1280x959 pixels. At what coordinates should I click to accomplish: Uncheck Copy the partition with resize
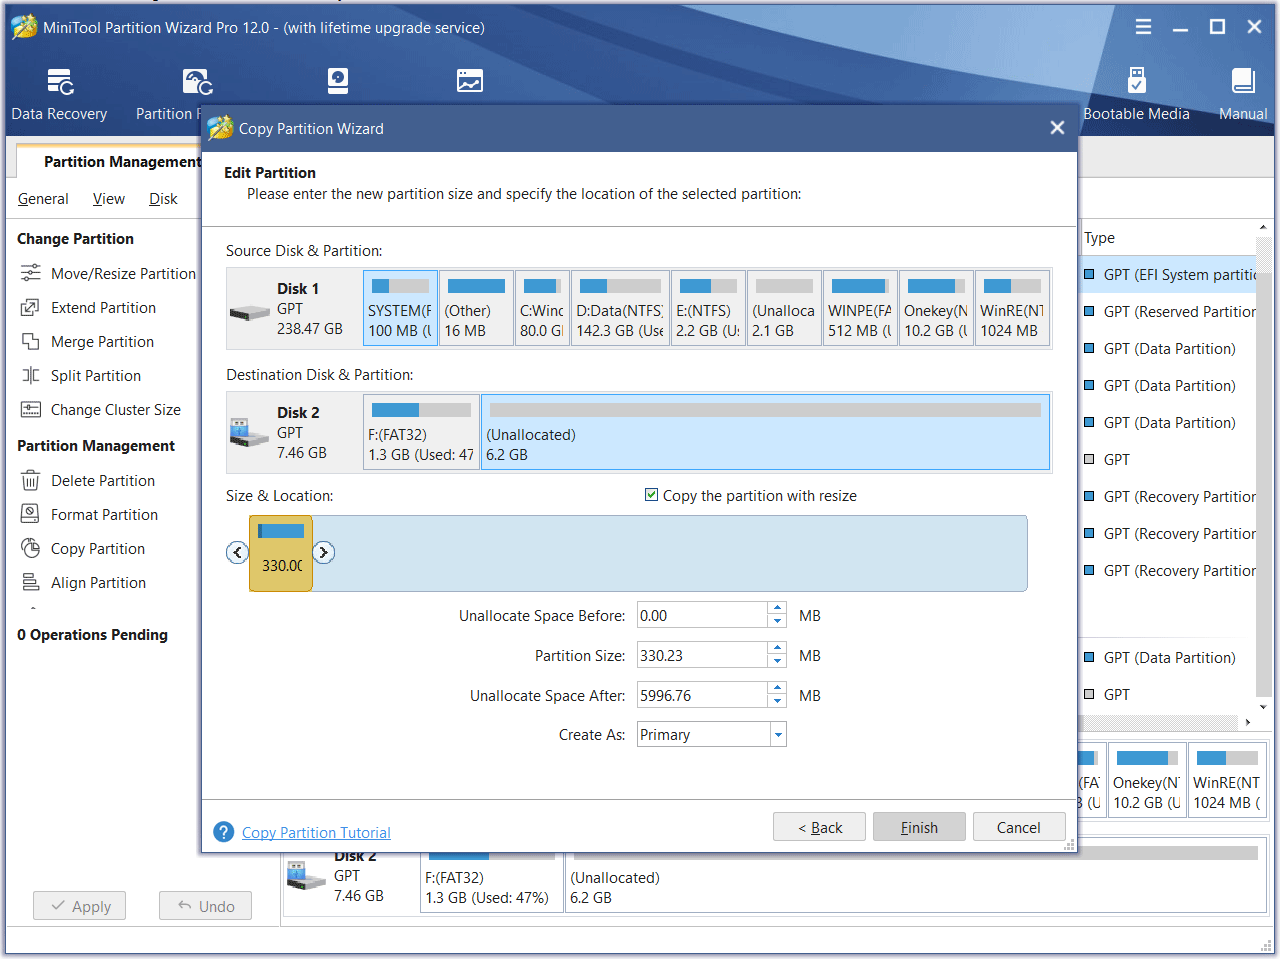tap(651, 495)
